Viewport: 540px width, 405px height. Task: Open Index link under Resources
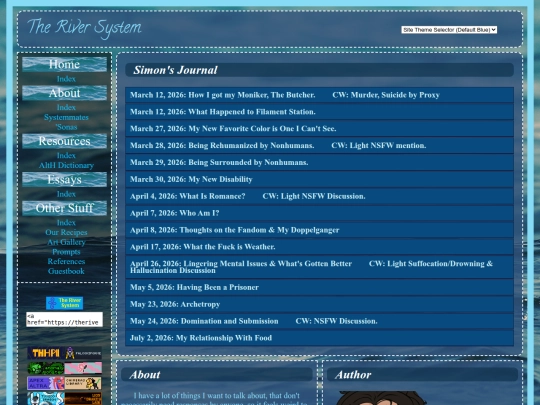click(66, 156)
